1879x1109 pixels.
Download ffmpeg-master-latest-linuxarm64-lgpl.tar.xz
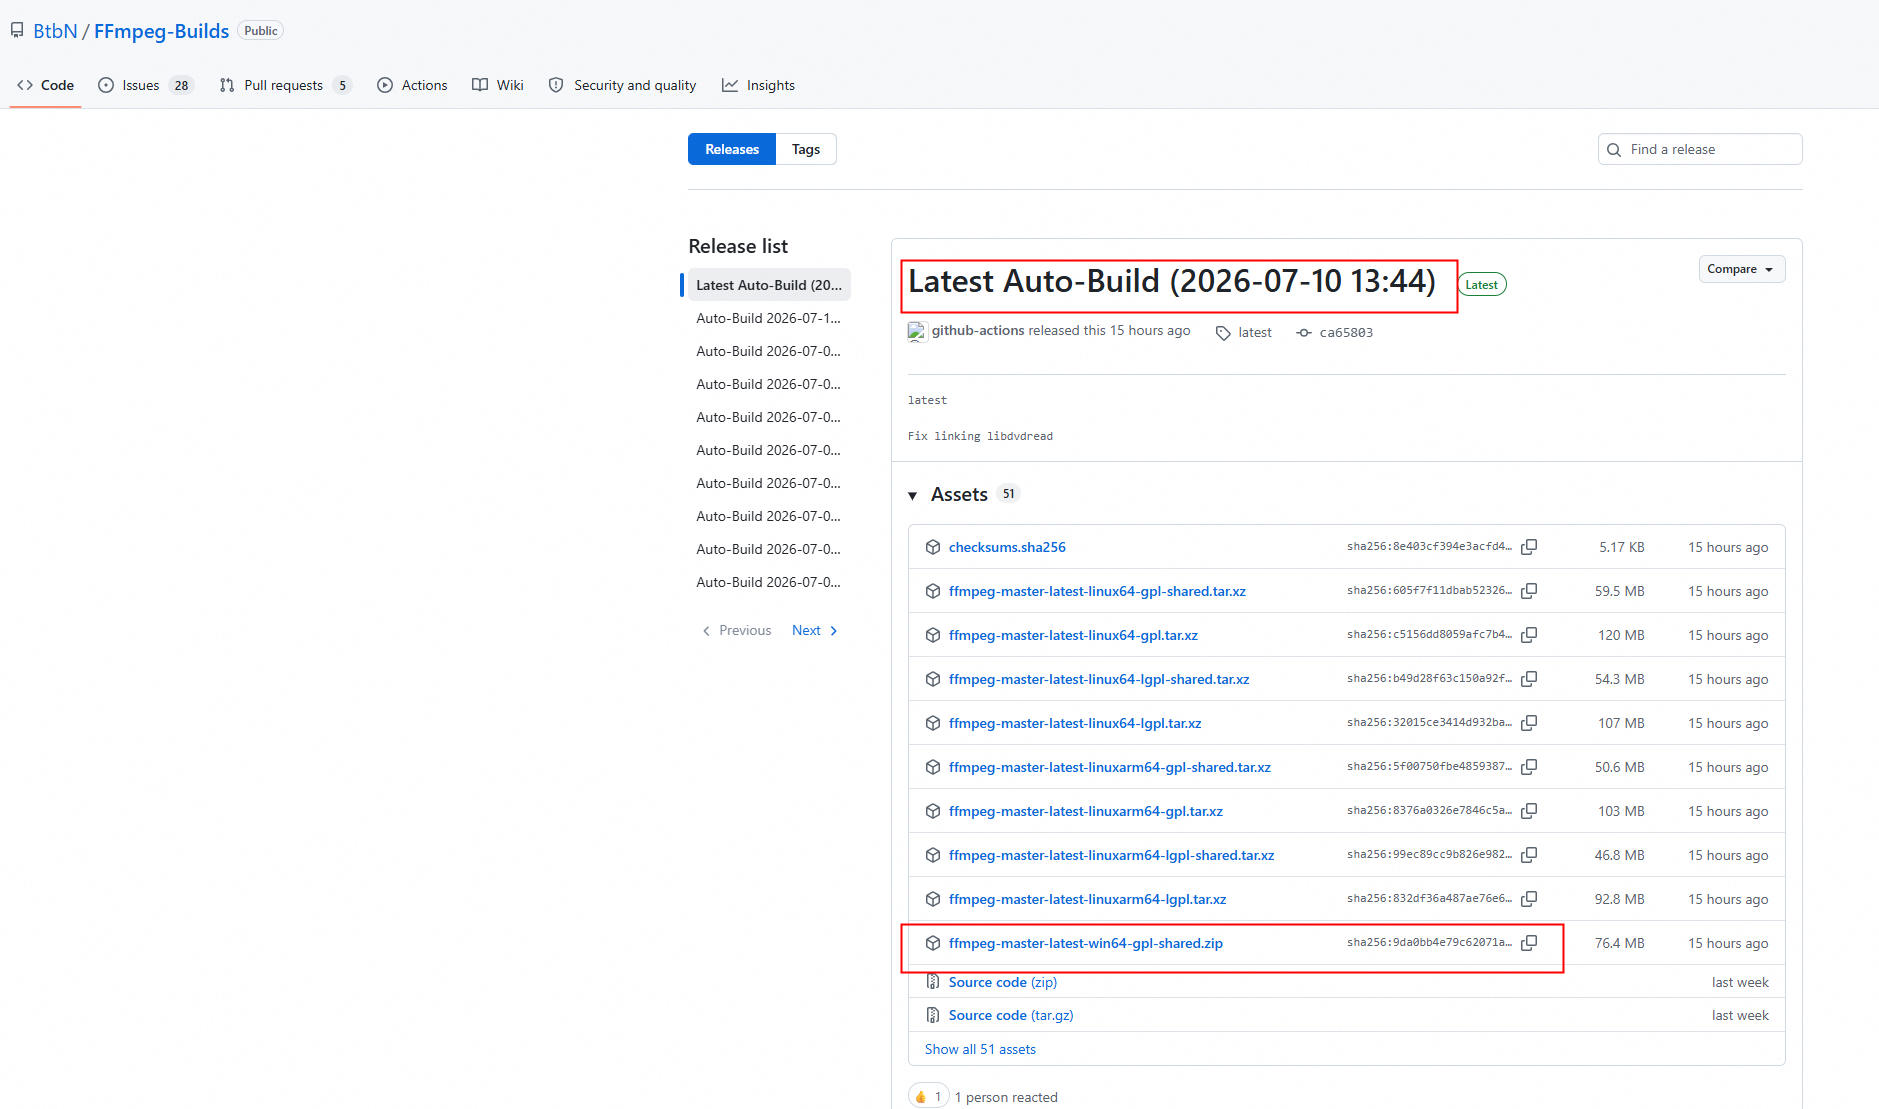1088,899
